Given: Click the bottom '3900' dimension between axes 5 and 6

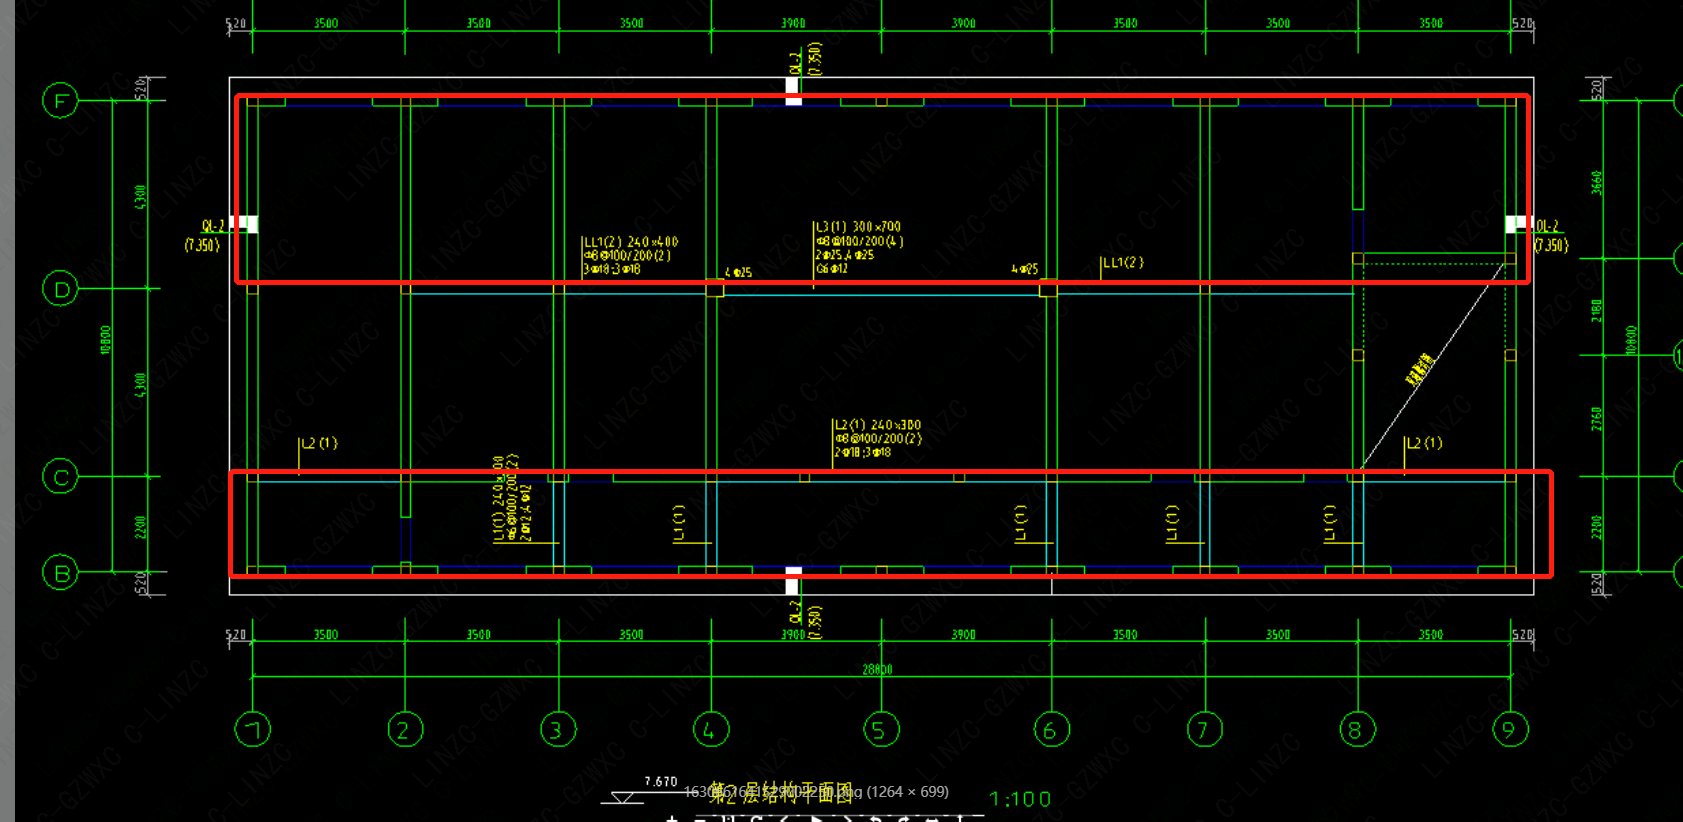Looking at the screenshot, I should pos(963,635).
